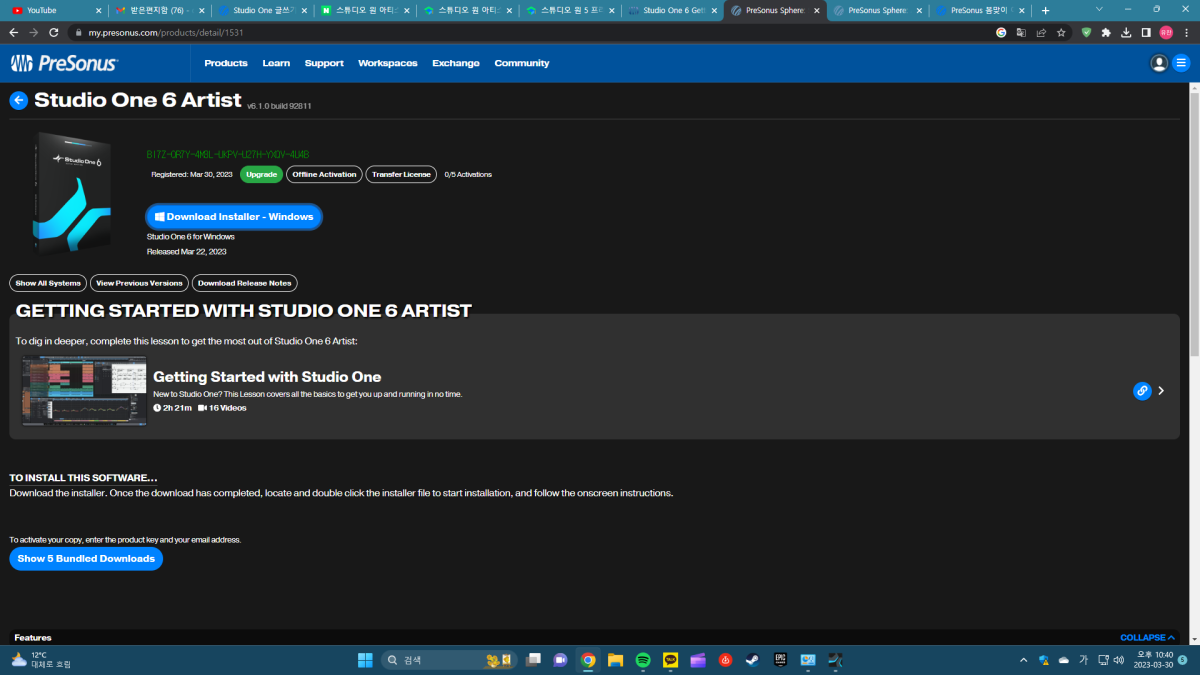Click the green Upgrade button

(261, 174)
